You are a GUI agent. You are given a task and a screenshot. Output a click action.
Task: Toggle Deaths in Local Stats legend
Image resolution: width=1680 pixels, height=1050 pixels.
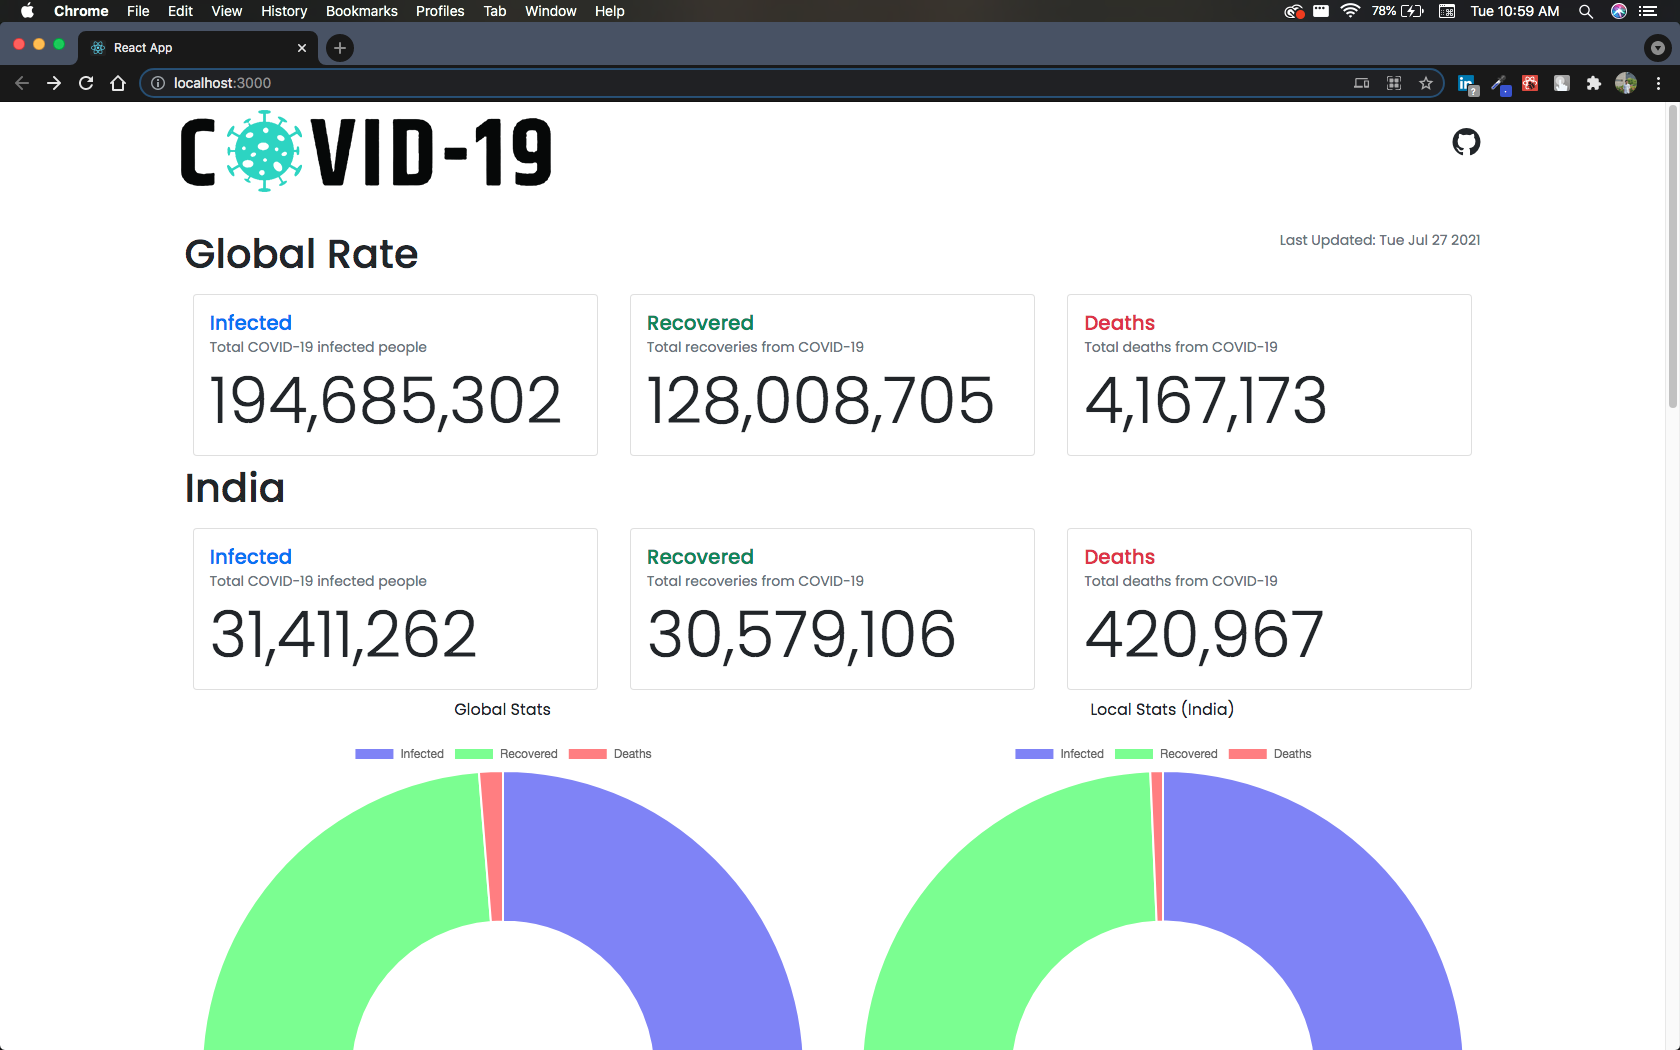click(1270, 754)
